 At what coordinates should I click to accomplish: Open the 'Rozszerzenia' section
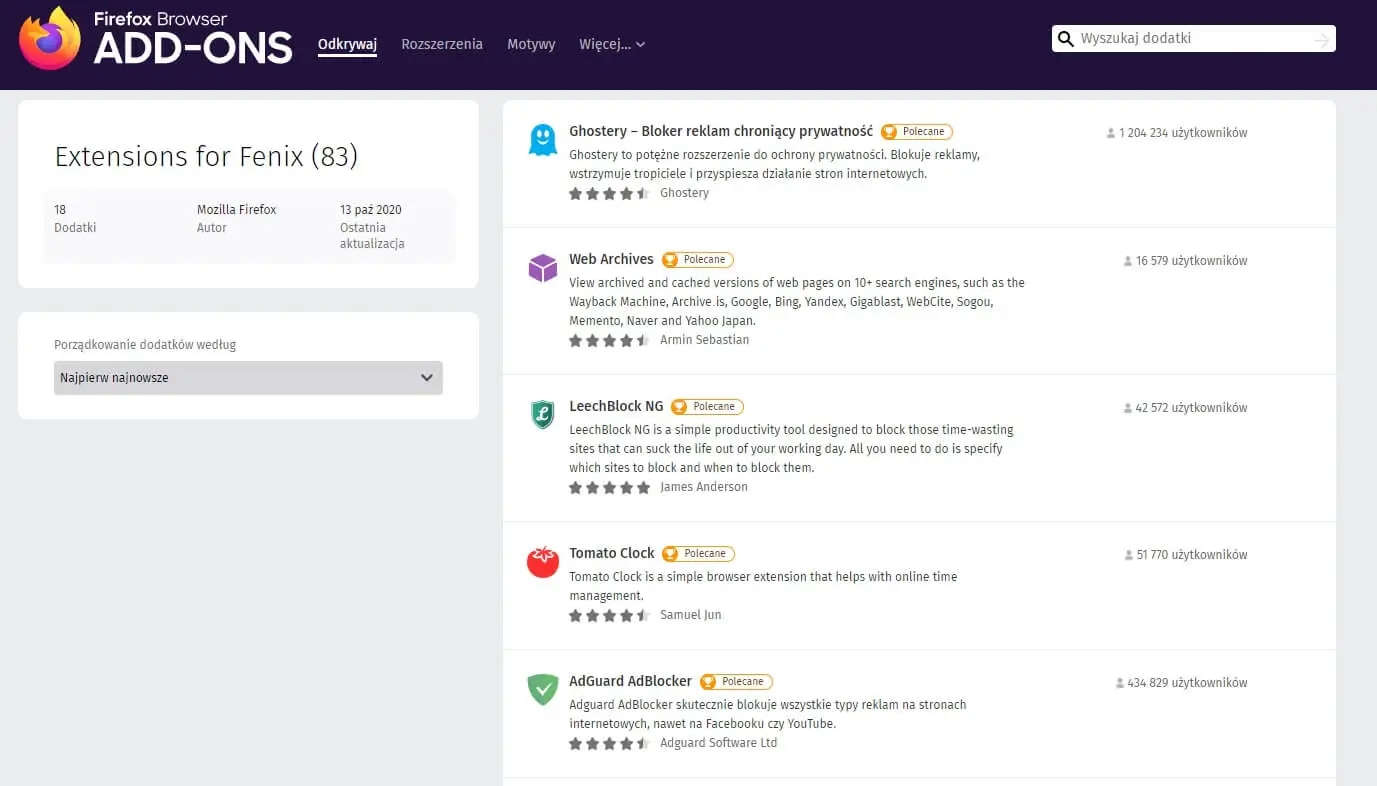(x=442, y=44)
